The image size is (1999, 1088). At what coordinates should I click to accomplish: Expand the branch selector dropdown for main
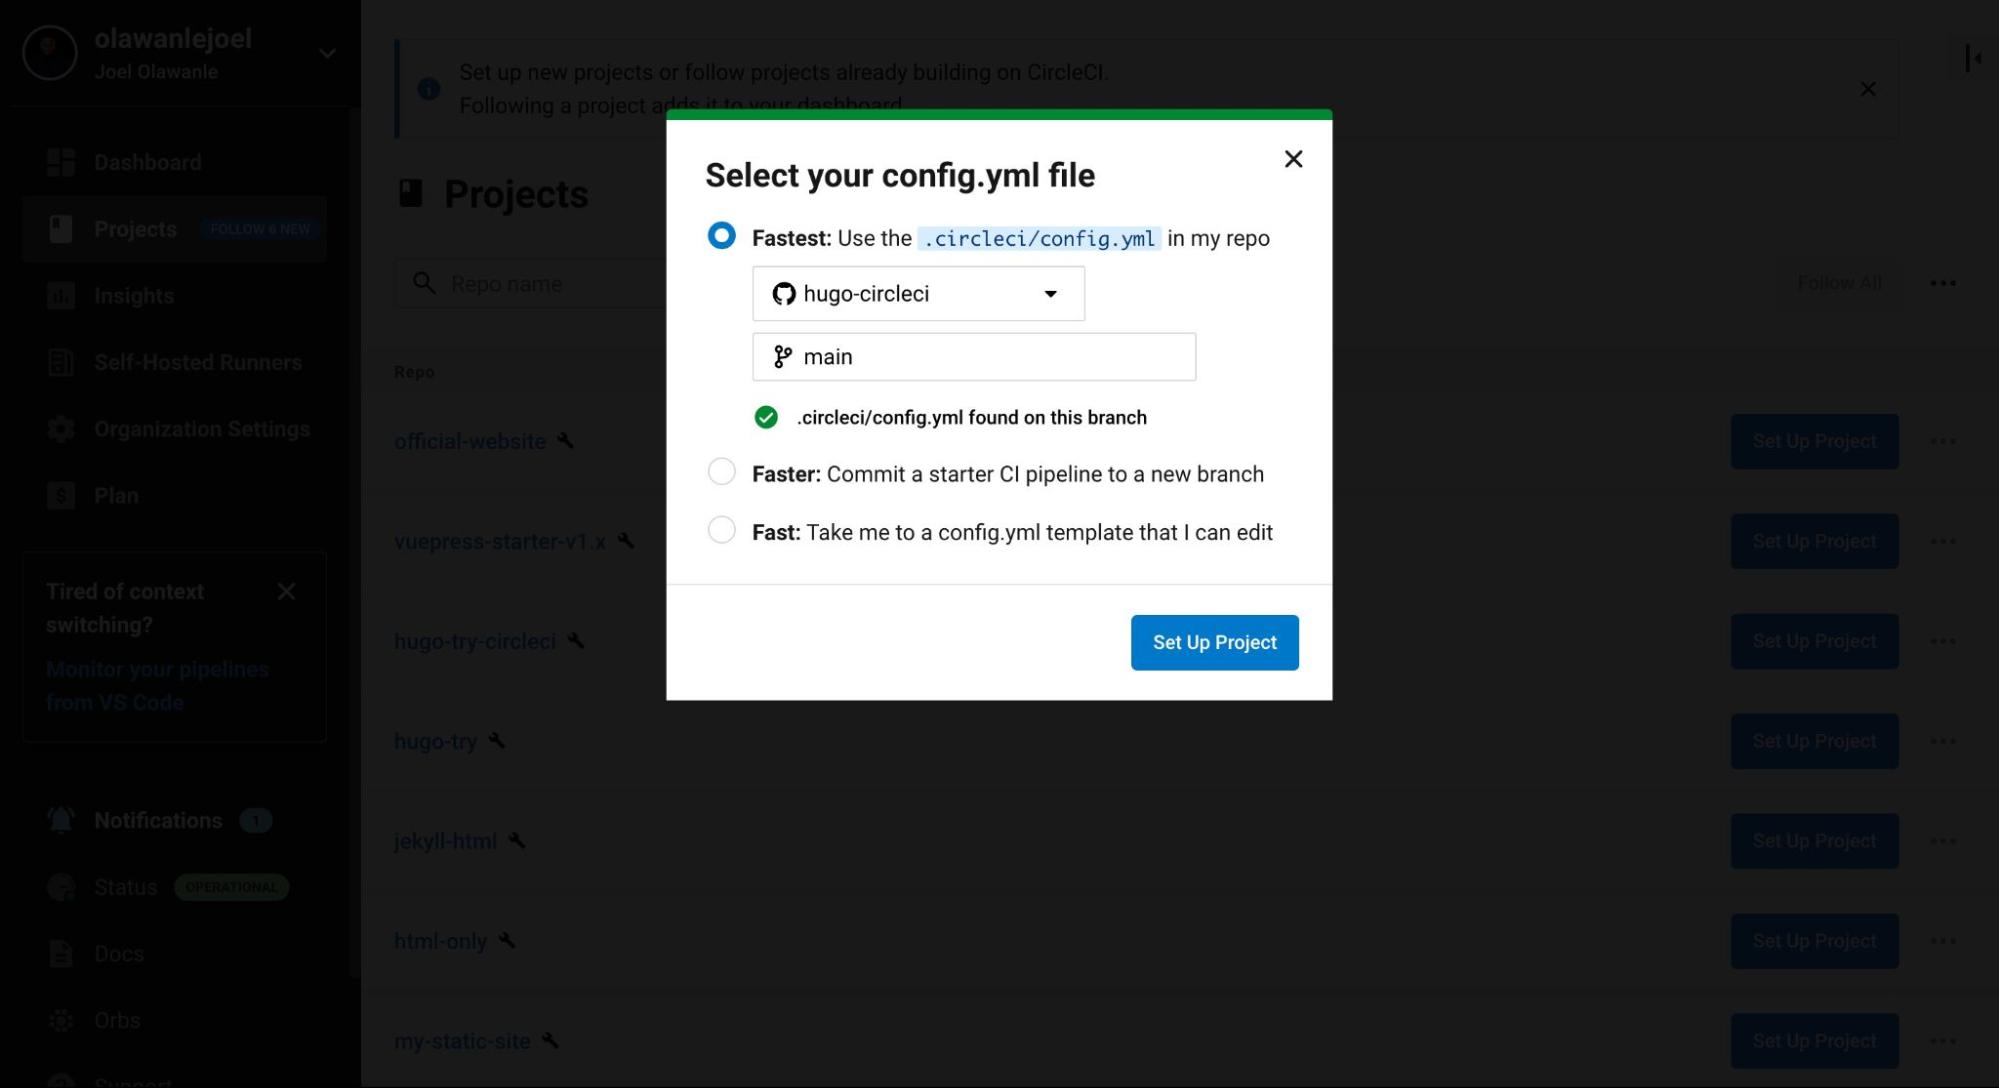pos(974,356)
